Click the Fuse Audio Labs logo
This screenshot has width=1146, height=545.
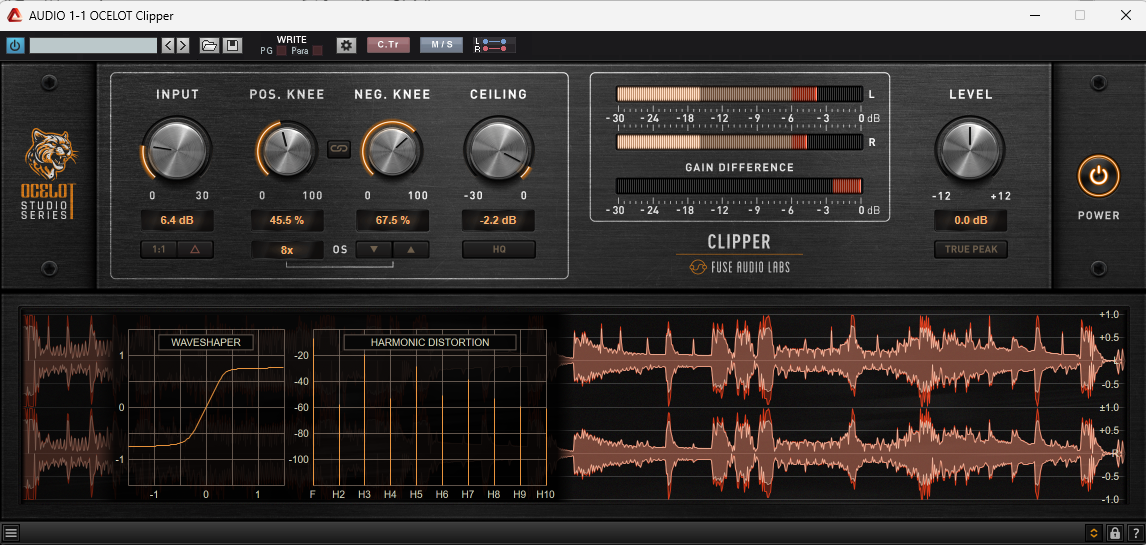739,267
